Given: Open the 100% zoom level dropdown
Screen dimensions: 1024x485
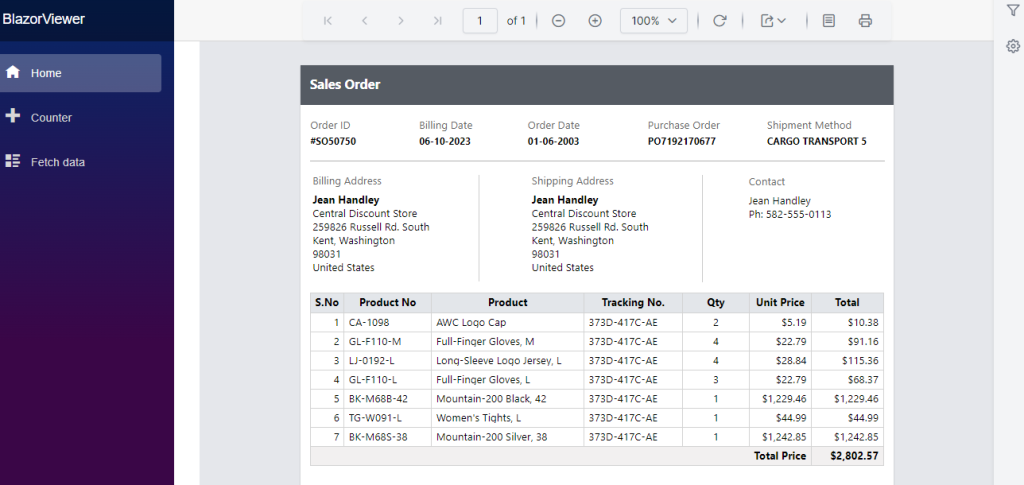Looking at the screenshot, I should coord(654,21).
